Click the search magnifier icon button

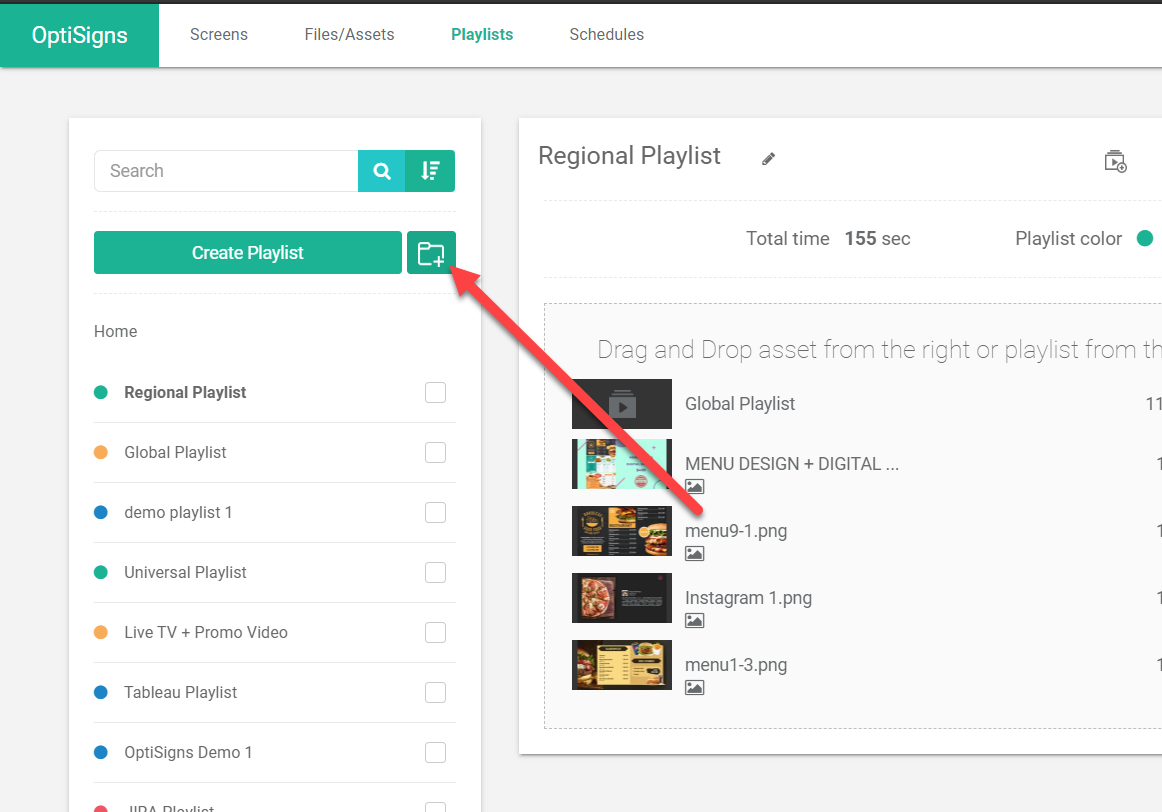click(382, 171)
